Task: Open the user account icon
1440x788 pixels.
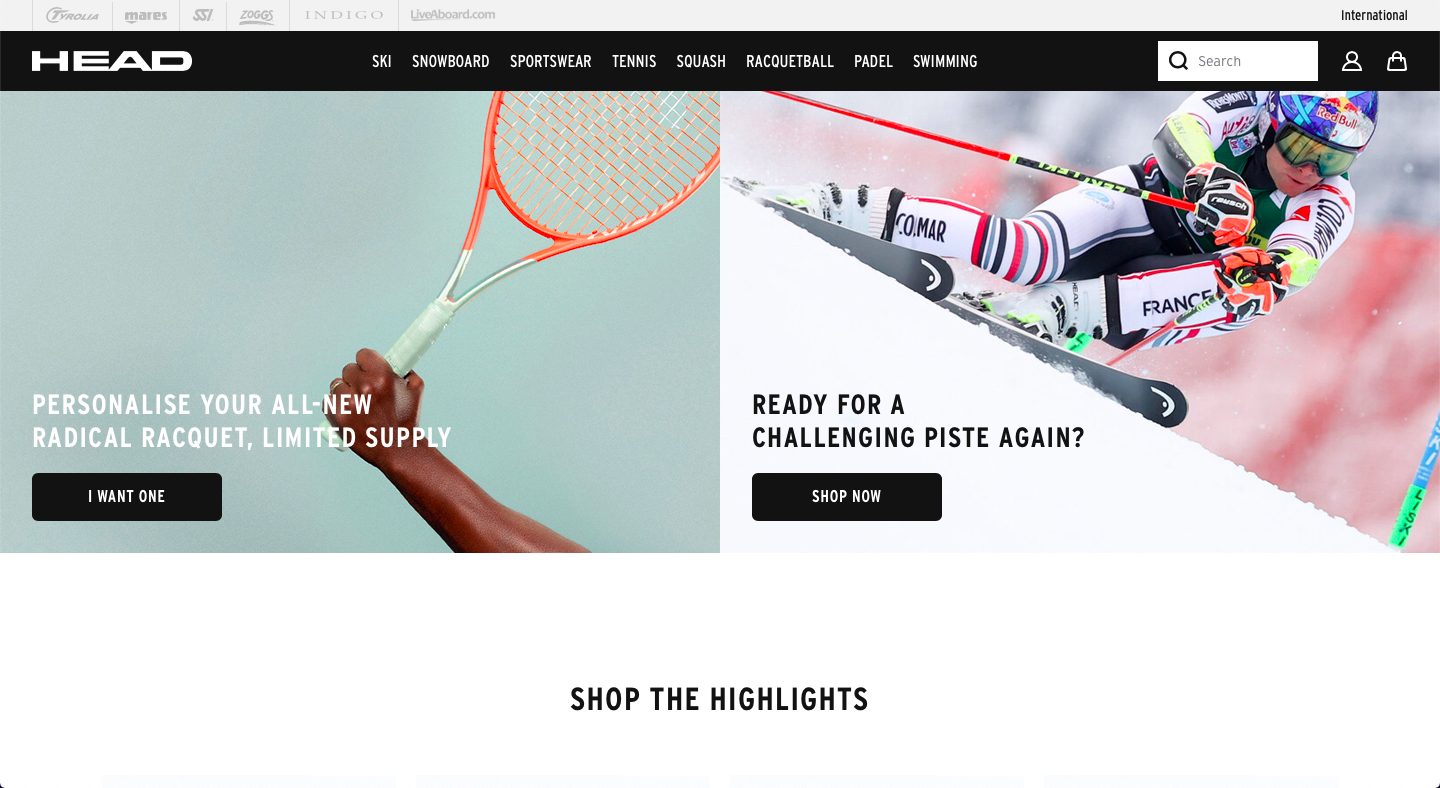Action: (x=1352, y=61)
